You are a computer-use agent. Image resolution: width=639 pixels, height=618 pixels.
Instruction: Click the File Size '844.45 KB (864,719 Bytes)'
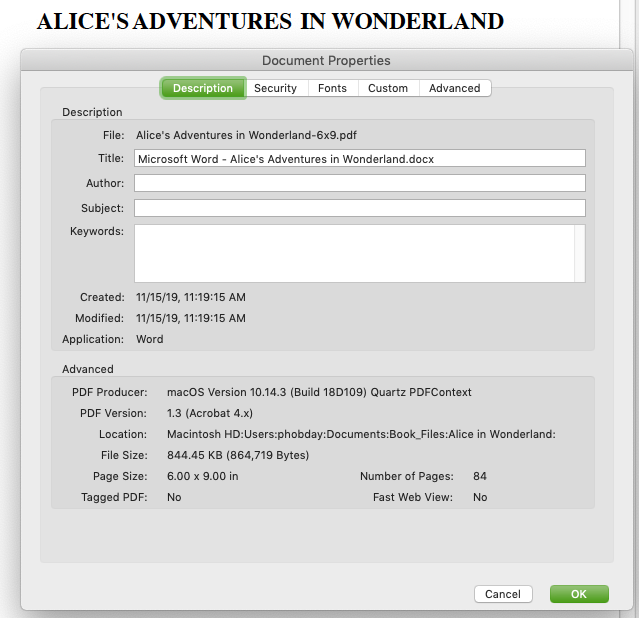click(x=238, y=455)
